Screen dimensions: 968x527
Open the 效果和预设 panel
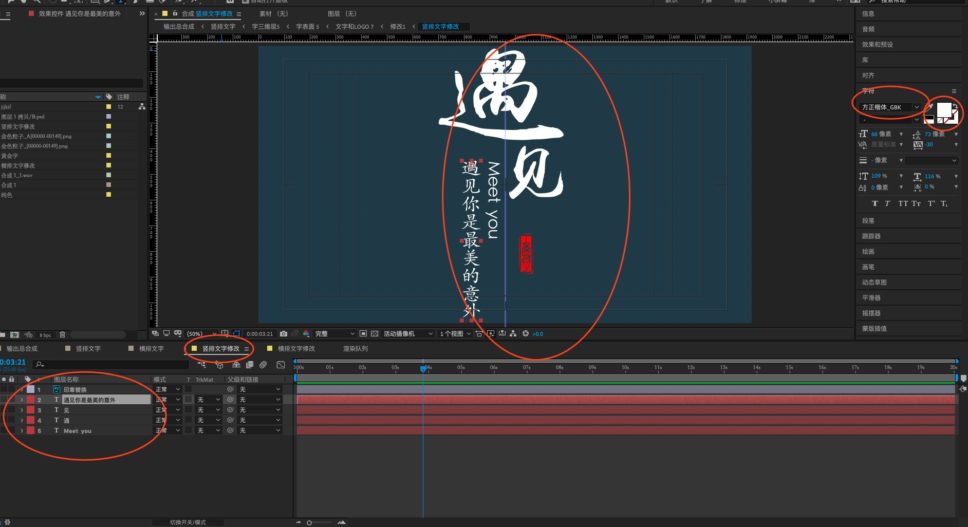click(x=877, y=44)
